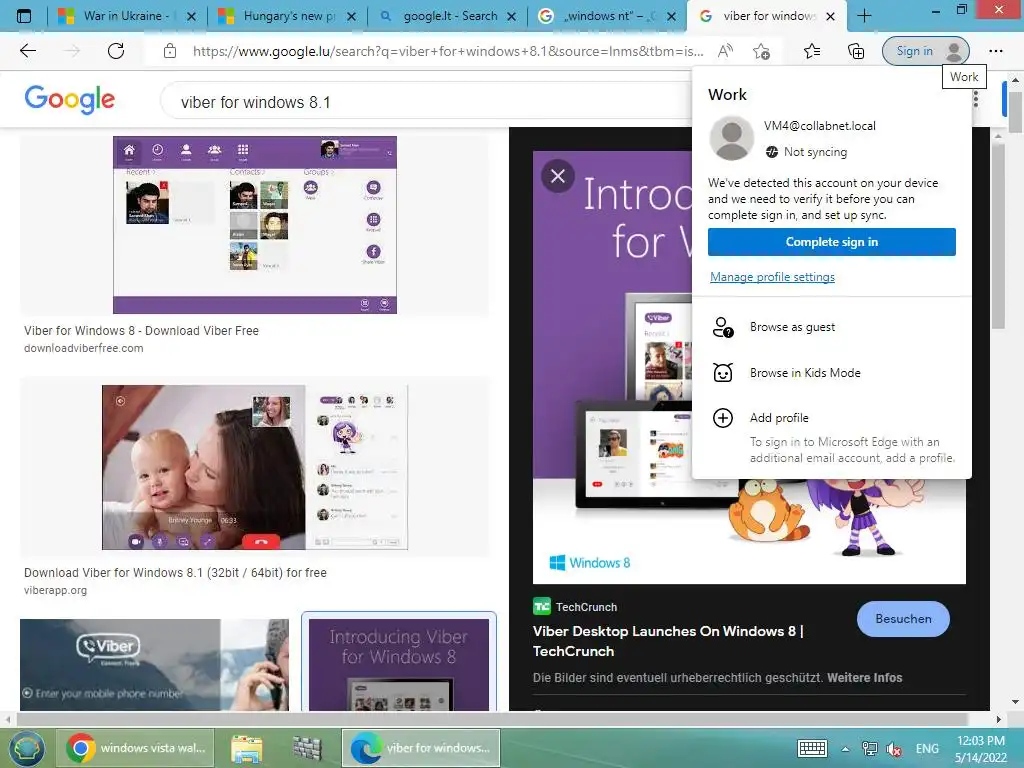Open a new tab with plus icon
Viewport: 1024px width, 768px height.
[x=864, y=16]
